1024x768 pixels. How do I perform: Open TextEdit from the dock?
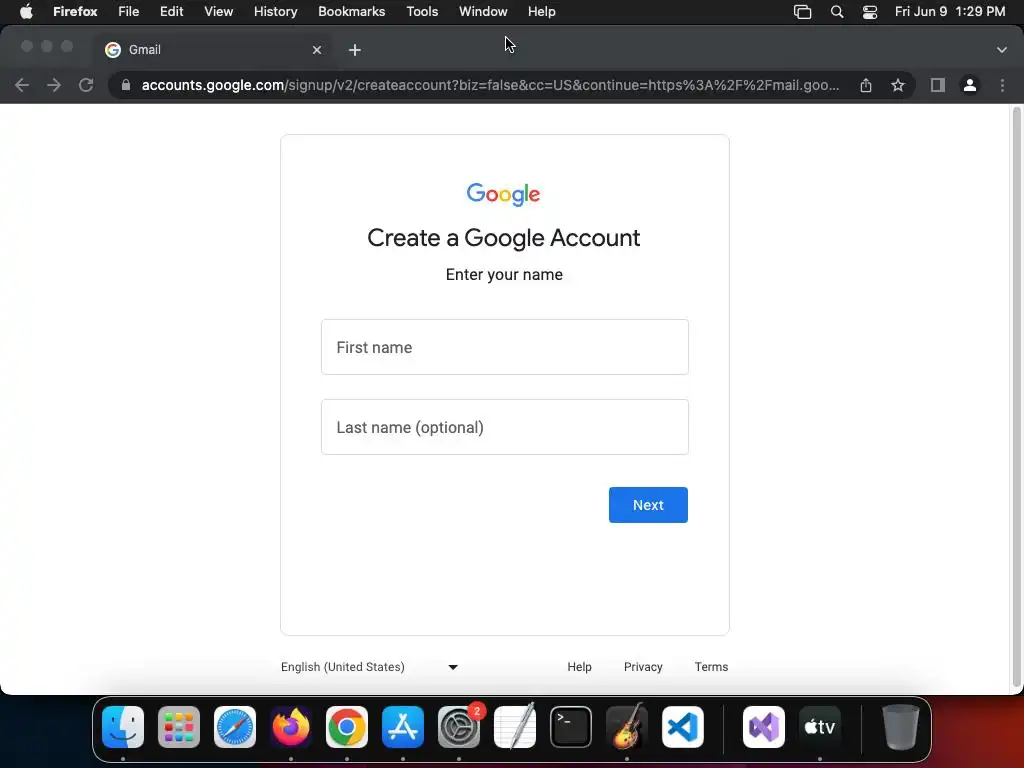515,727
